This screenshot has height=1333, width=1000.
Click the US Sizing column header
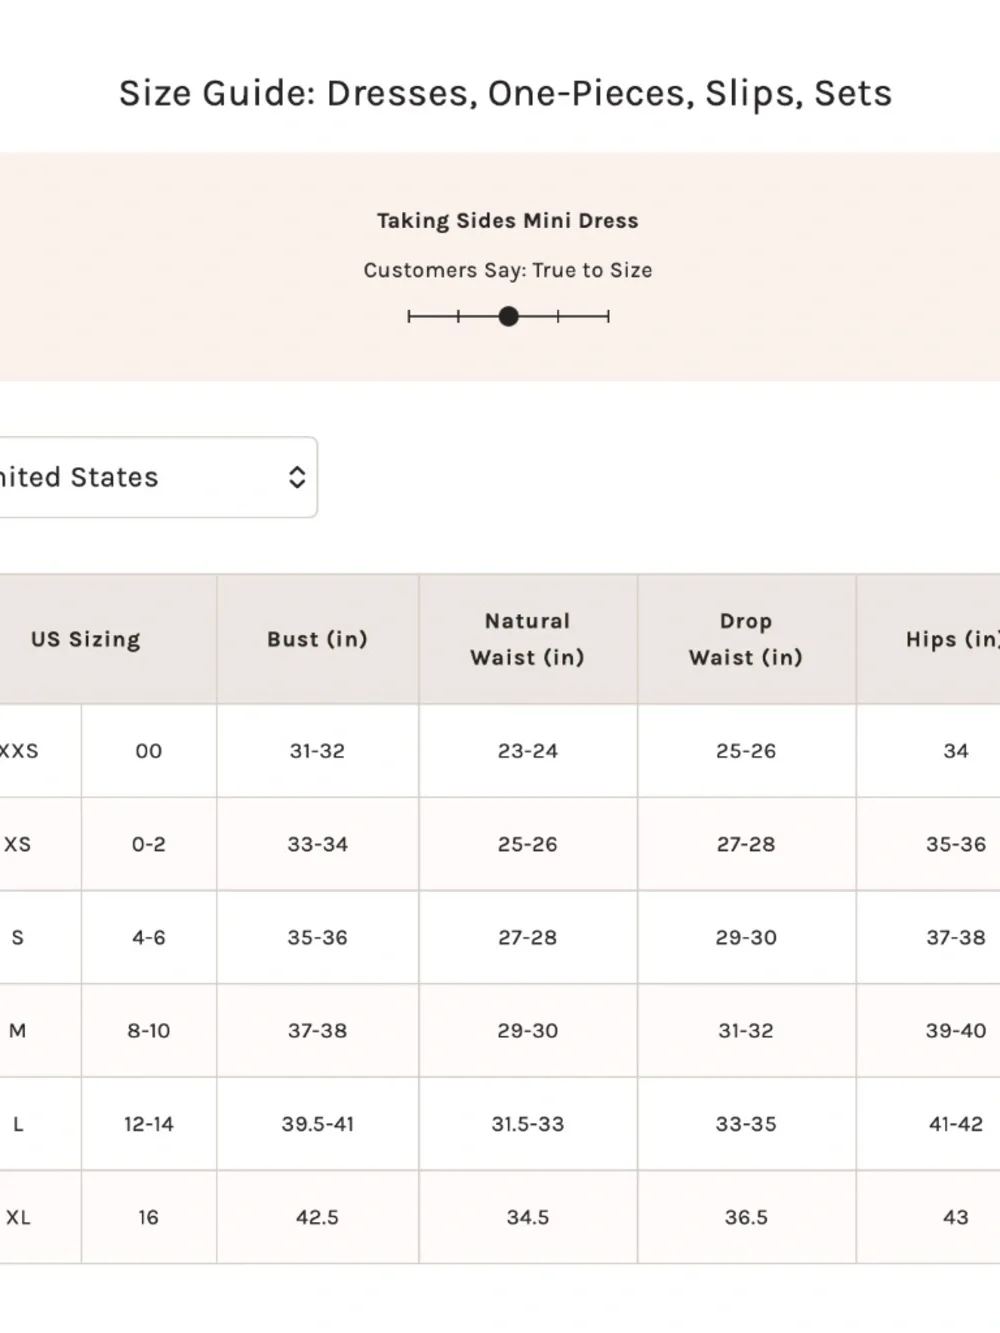point(86,639)
